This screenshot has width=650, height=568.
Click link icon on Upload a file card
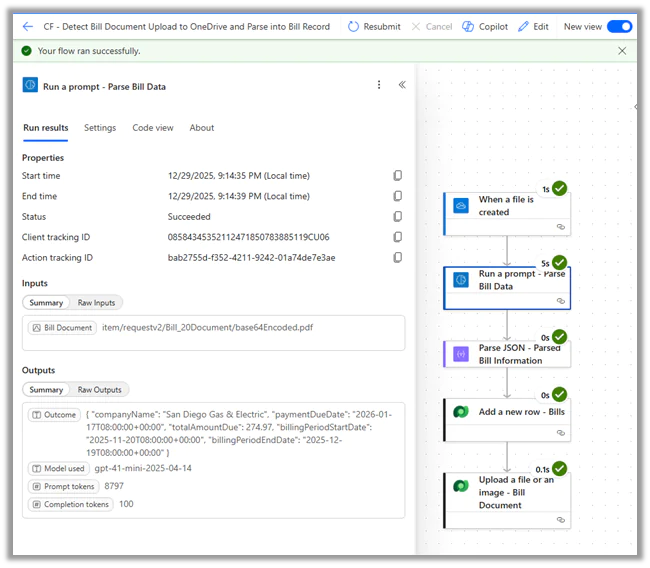(560, 520)
